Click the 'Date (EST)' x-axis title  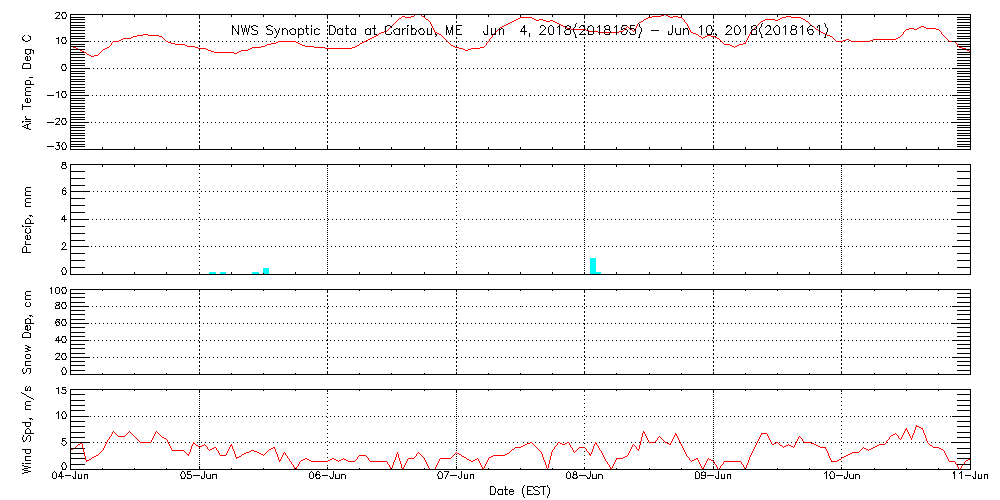[x=520, y=492]
